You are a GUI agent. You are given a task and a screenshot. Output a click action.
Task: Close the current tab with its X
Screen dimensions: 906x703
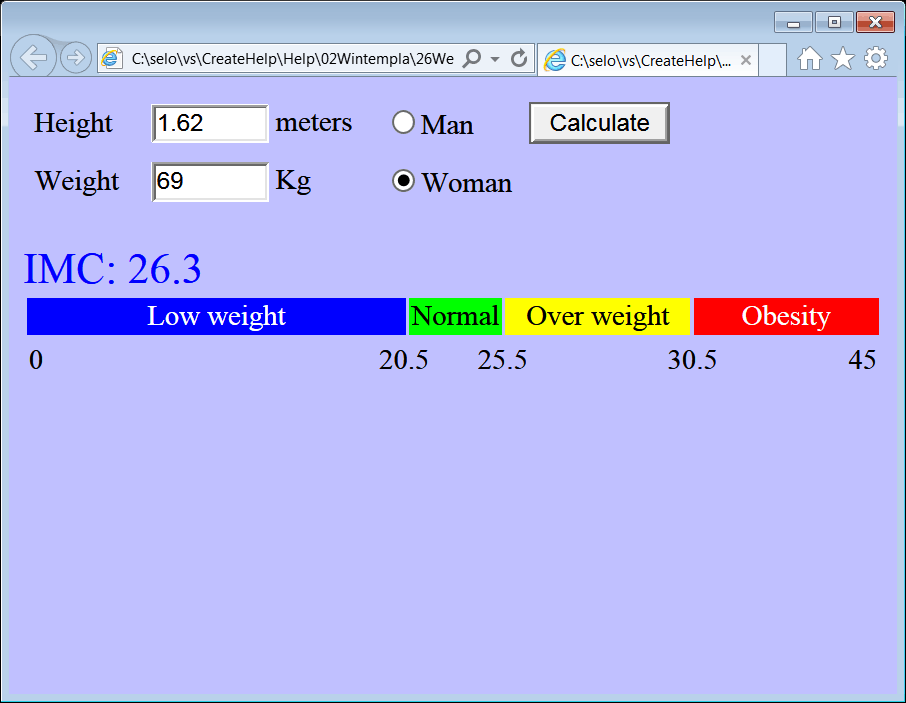(746, 60)
